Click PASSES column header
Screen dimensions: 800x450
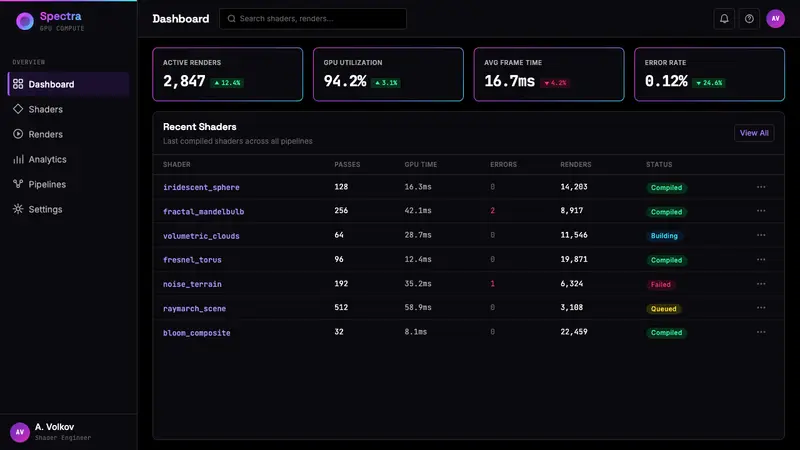(x=347, y=164)
